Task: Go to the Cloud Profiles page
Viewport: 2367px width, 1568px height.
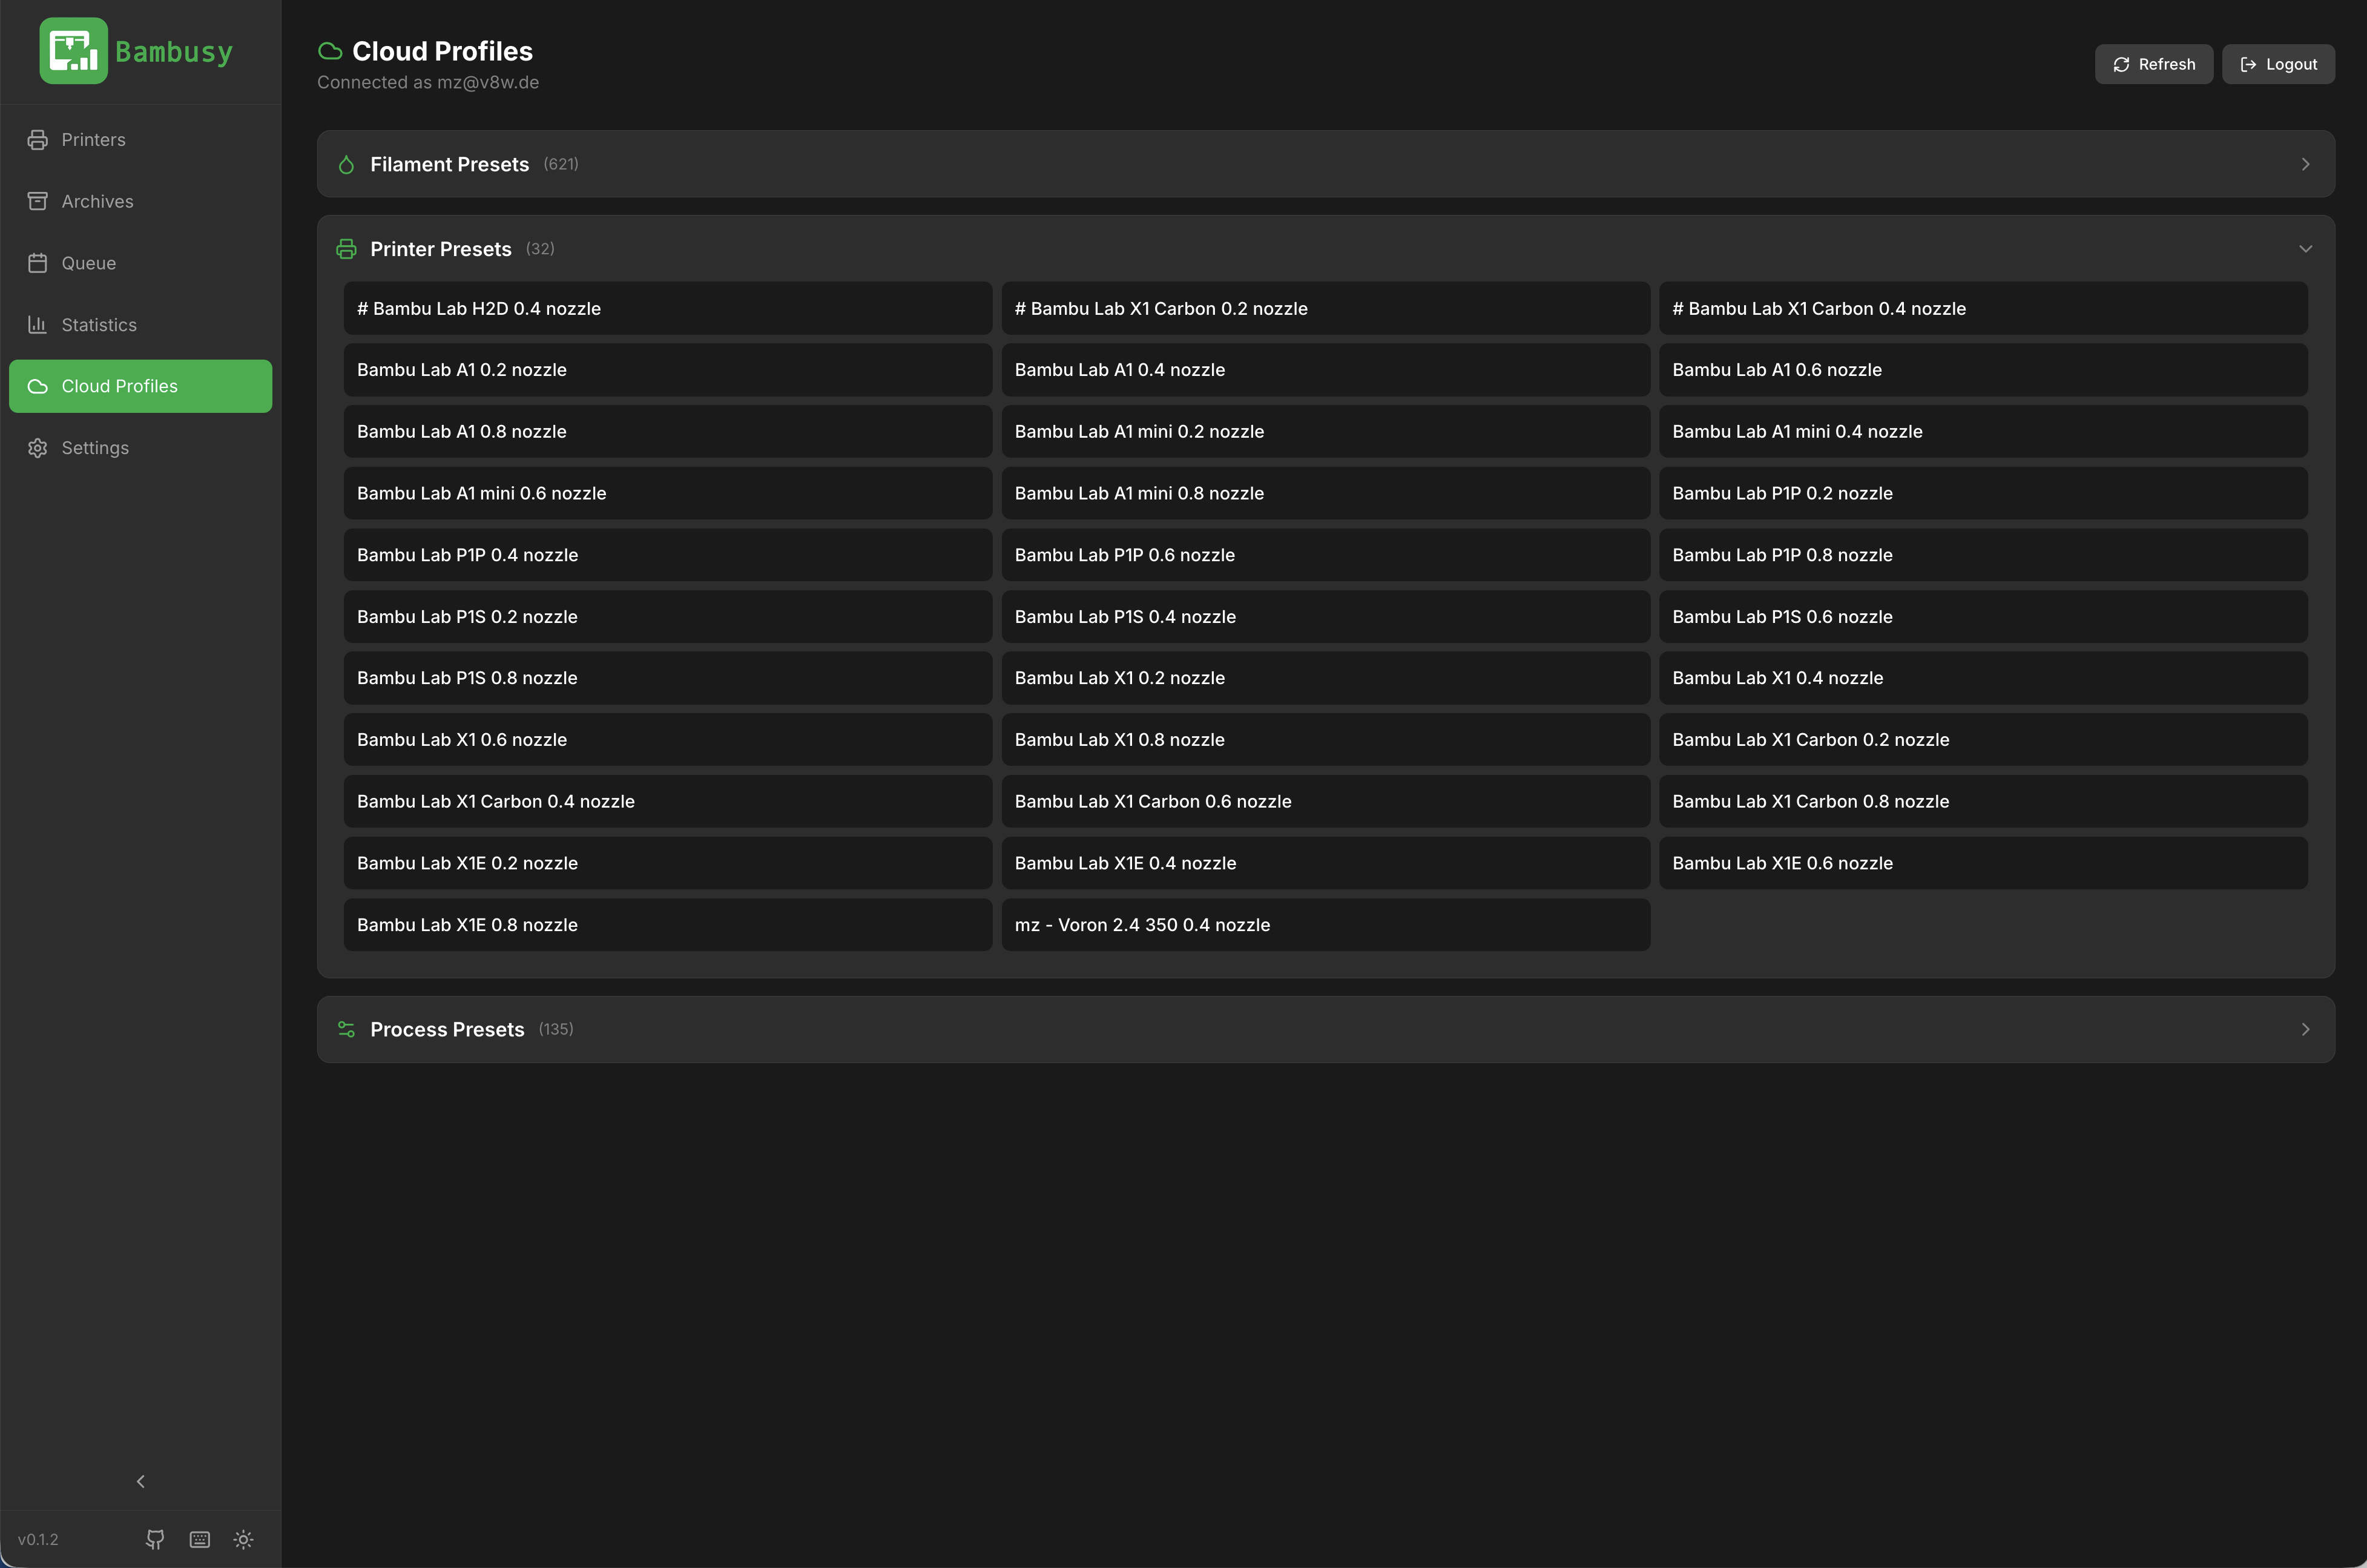Action: click(141, 386)
